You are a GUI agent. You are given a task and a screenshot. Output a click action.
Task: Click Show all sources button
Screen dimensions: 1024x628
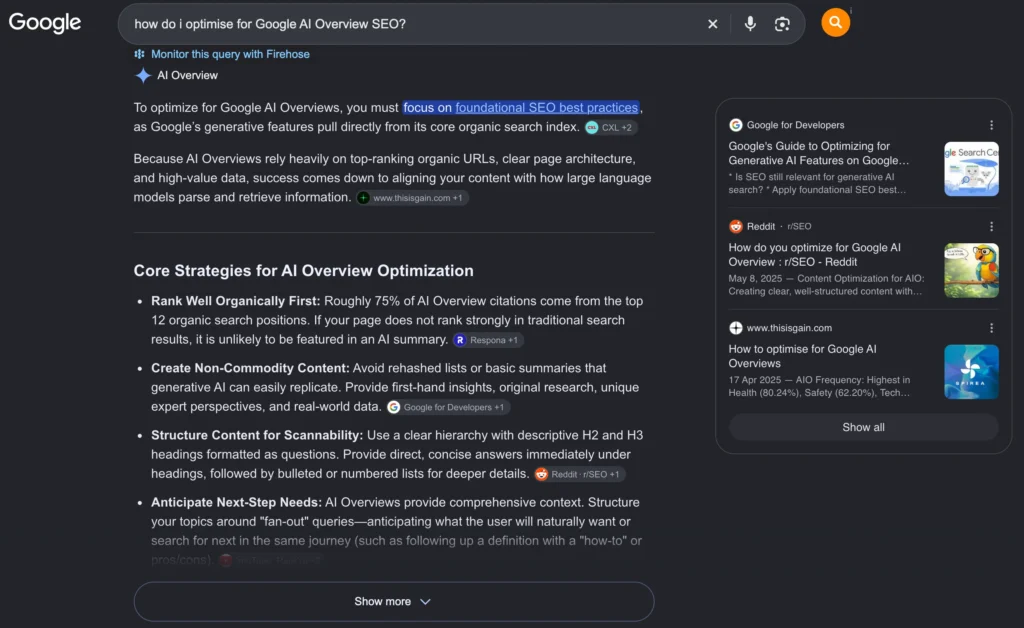pos(863,427)
